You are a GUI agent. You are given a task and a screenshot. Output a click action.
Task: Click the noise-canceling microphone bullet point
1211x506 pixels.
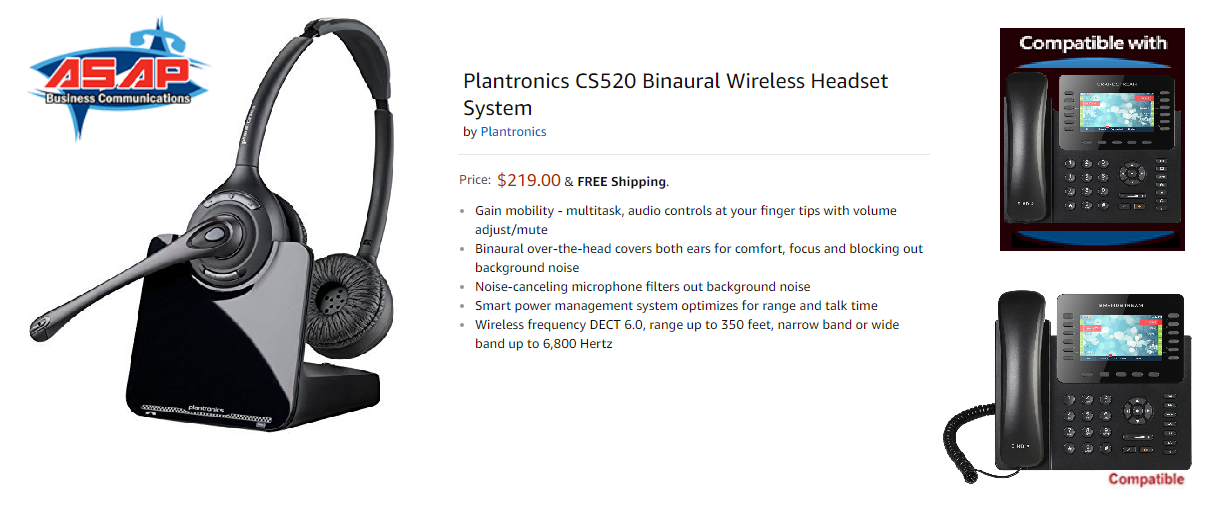coord(643,286)
